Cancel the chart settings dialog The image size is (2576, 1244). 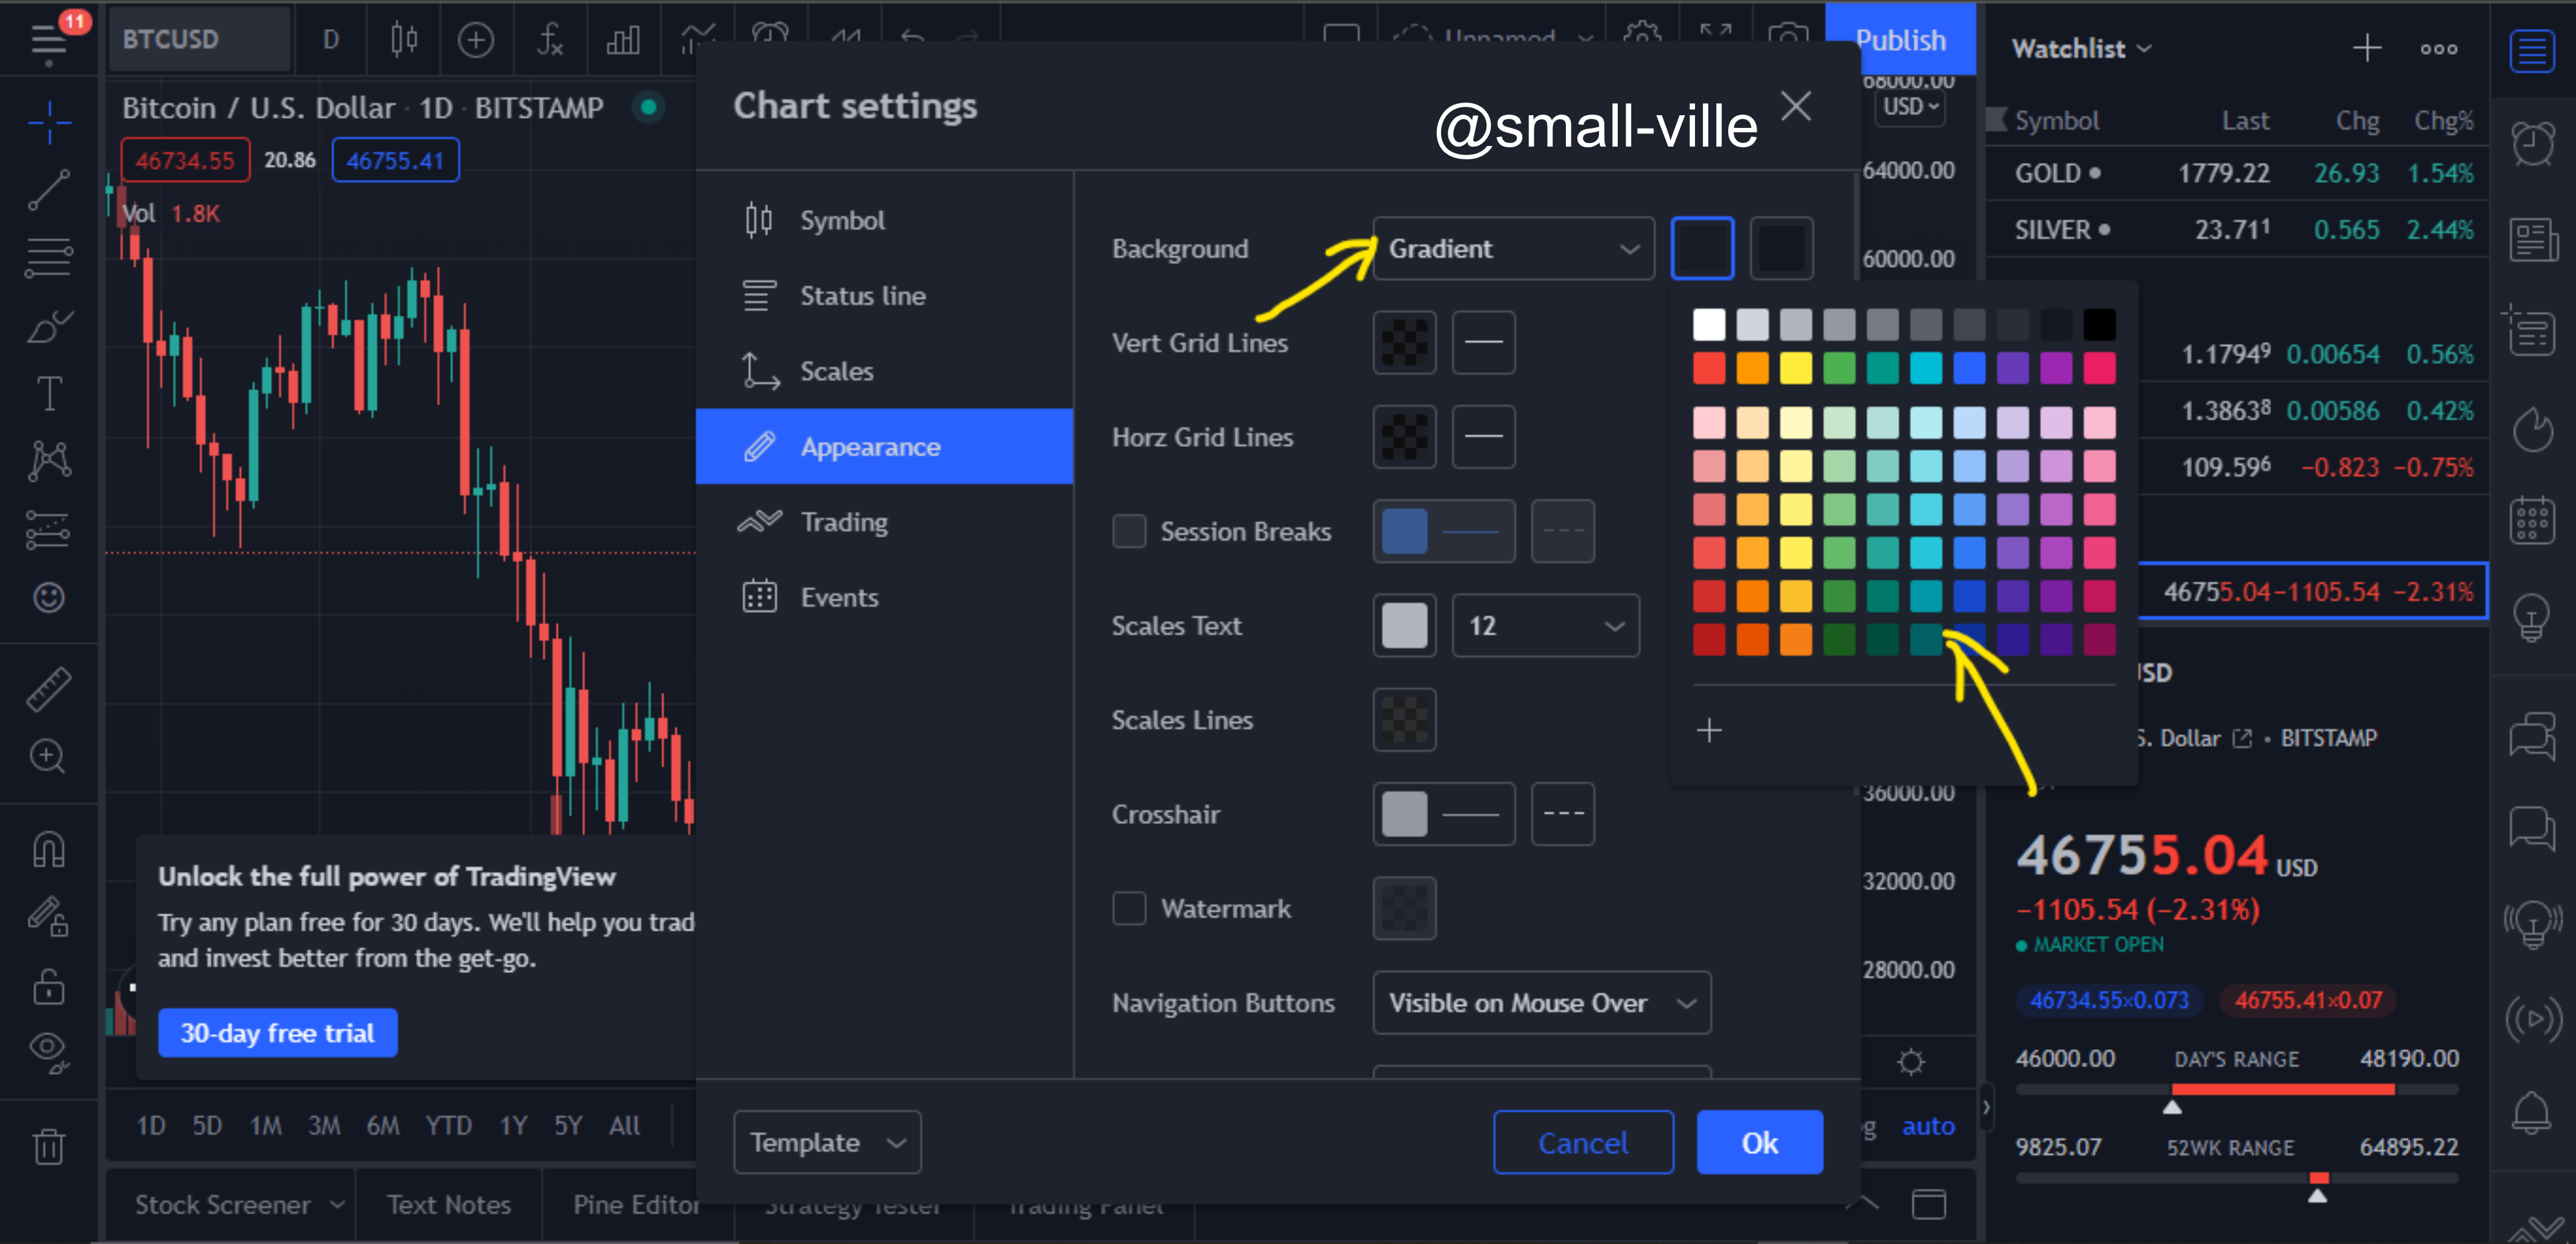tap(1583, 1142)
